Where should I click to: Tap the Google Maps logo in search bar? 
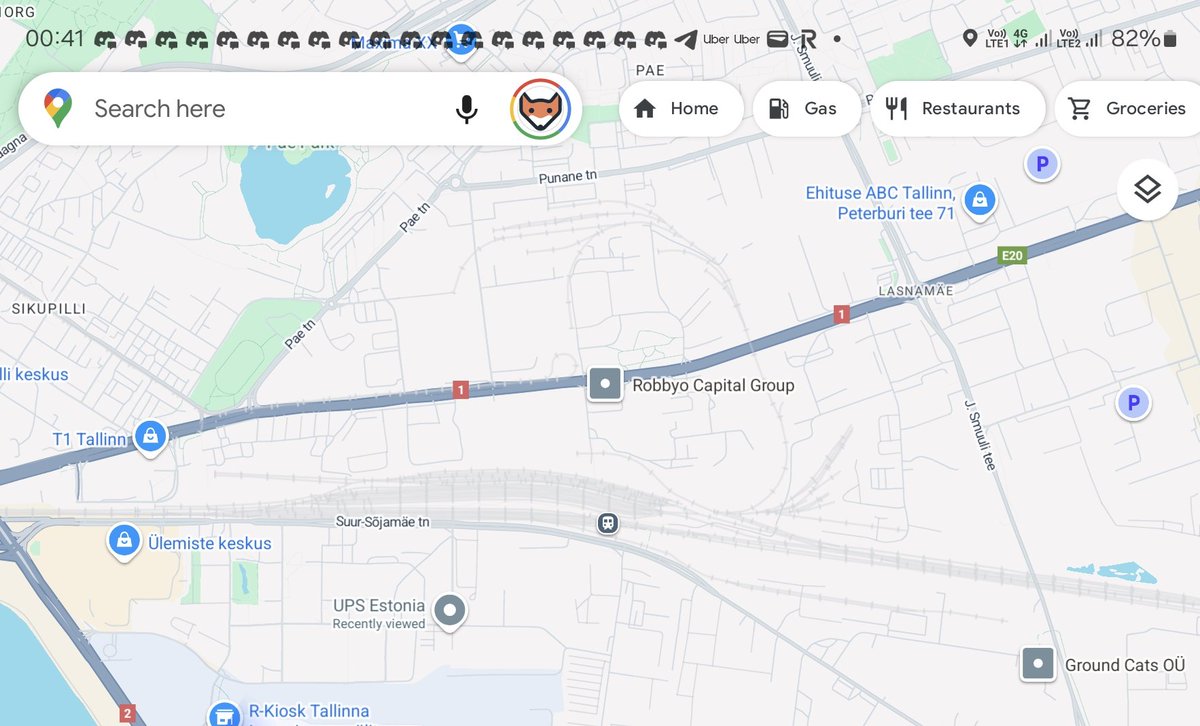(58, 109)
